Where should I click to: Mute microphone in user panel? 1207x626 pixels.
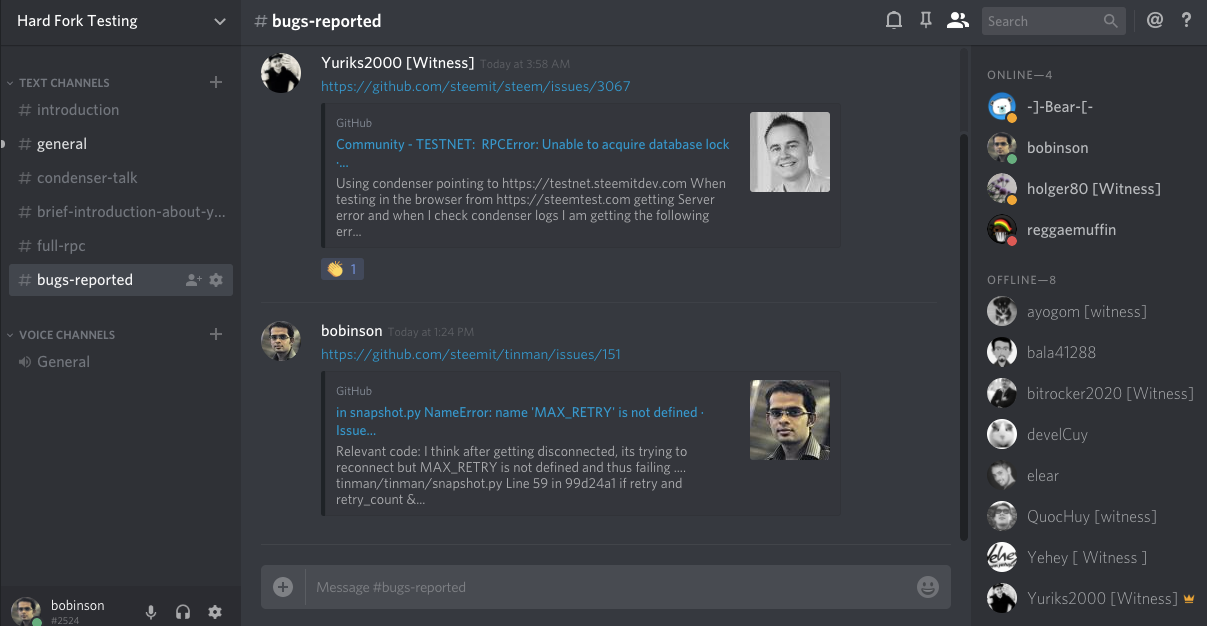(151, 612)
